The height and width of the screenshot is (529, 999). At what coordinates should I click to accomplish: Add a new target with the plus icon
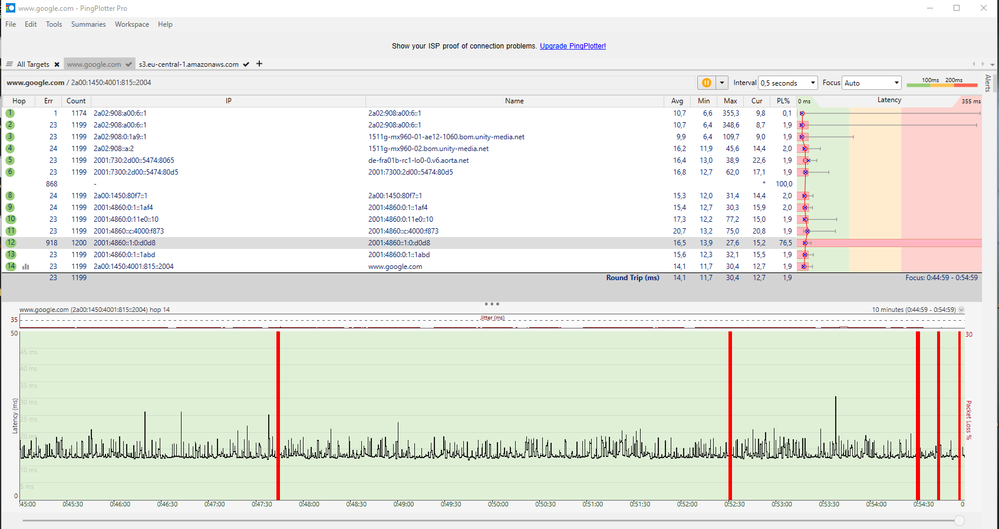pos(260,64)
